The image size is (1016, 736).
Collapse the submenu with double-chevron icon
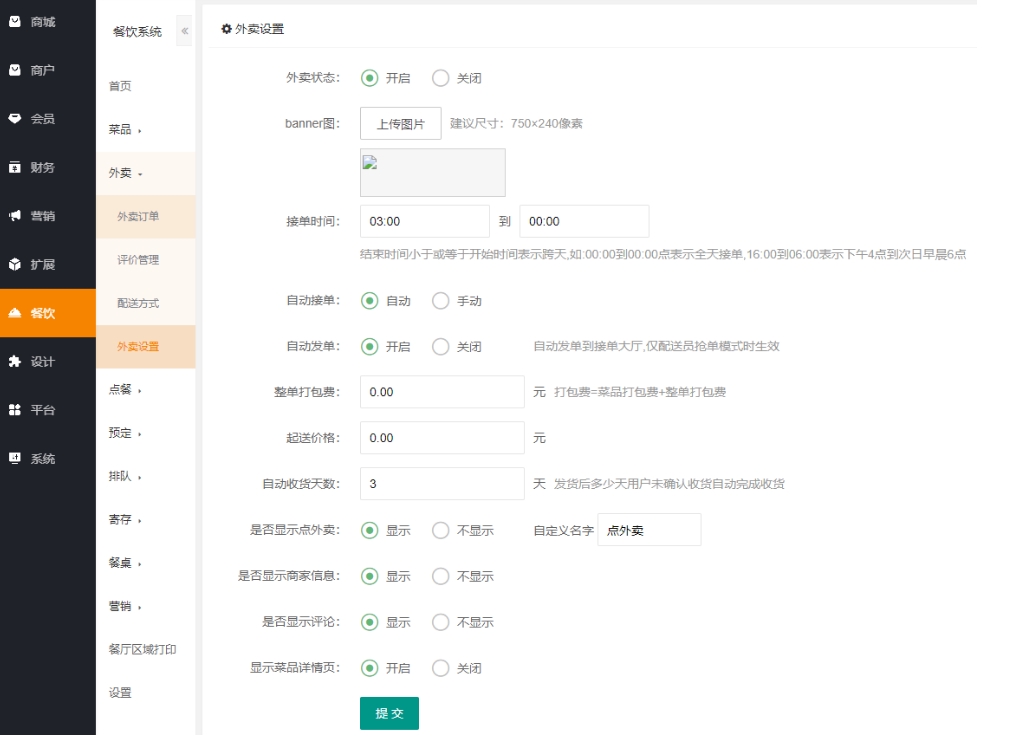184,31
